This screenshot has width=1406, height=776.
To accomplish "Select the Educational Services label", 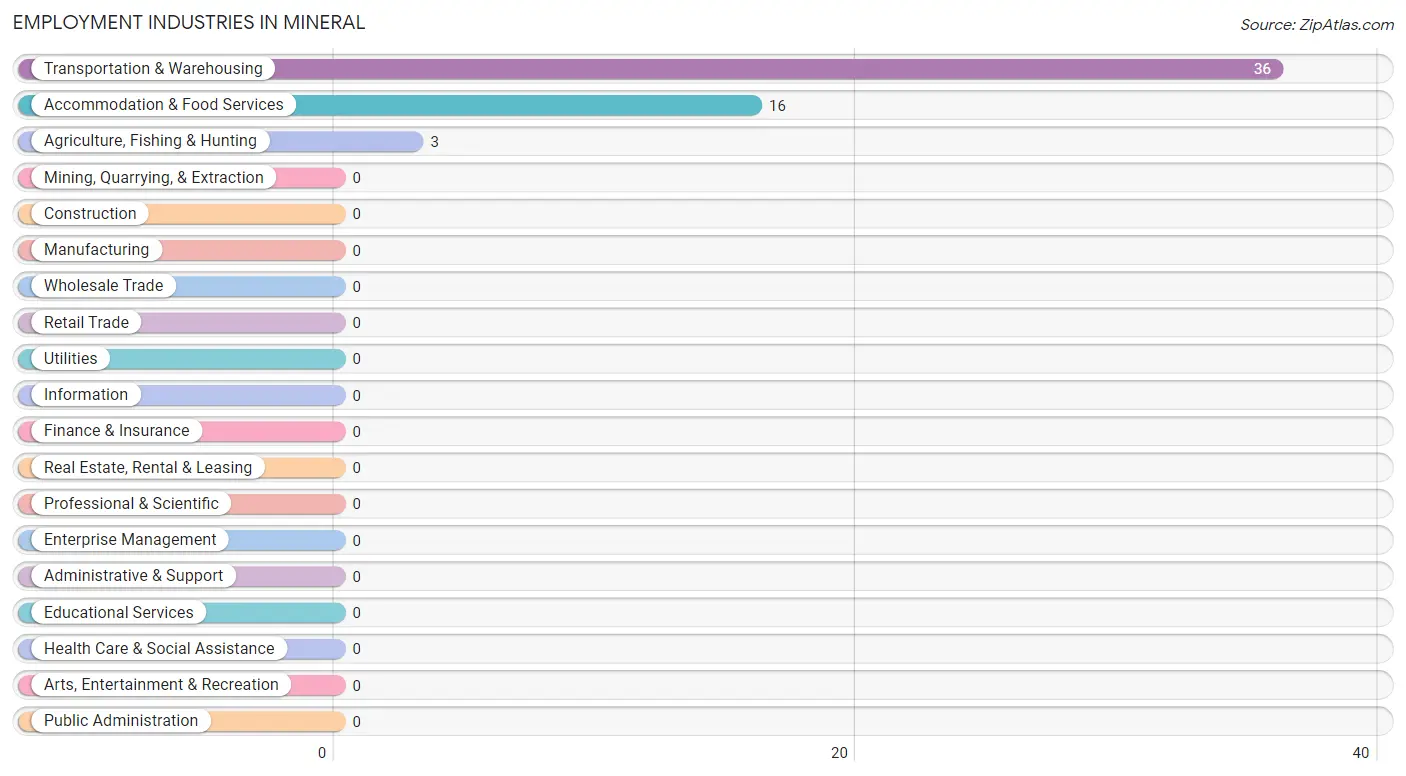I will click(119, 613).
